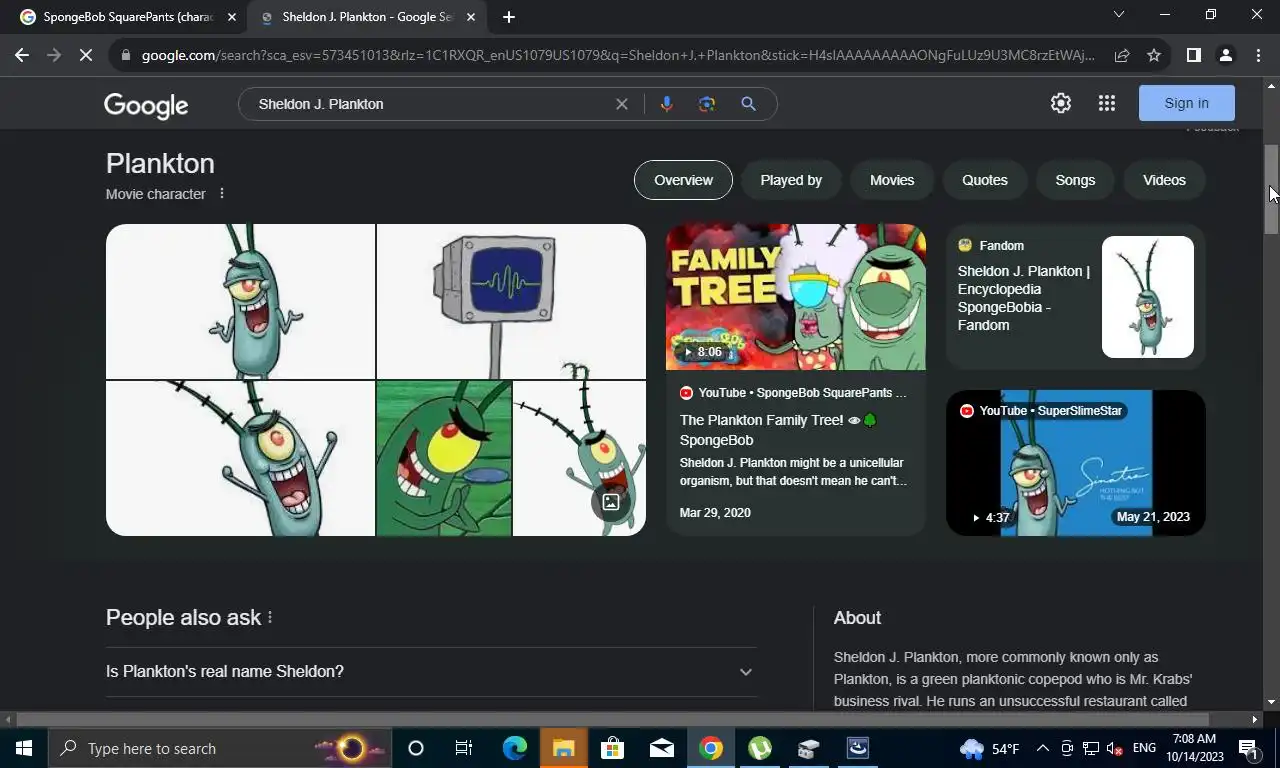
Task: Select the Overview chip
Action: pos(683,180)
